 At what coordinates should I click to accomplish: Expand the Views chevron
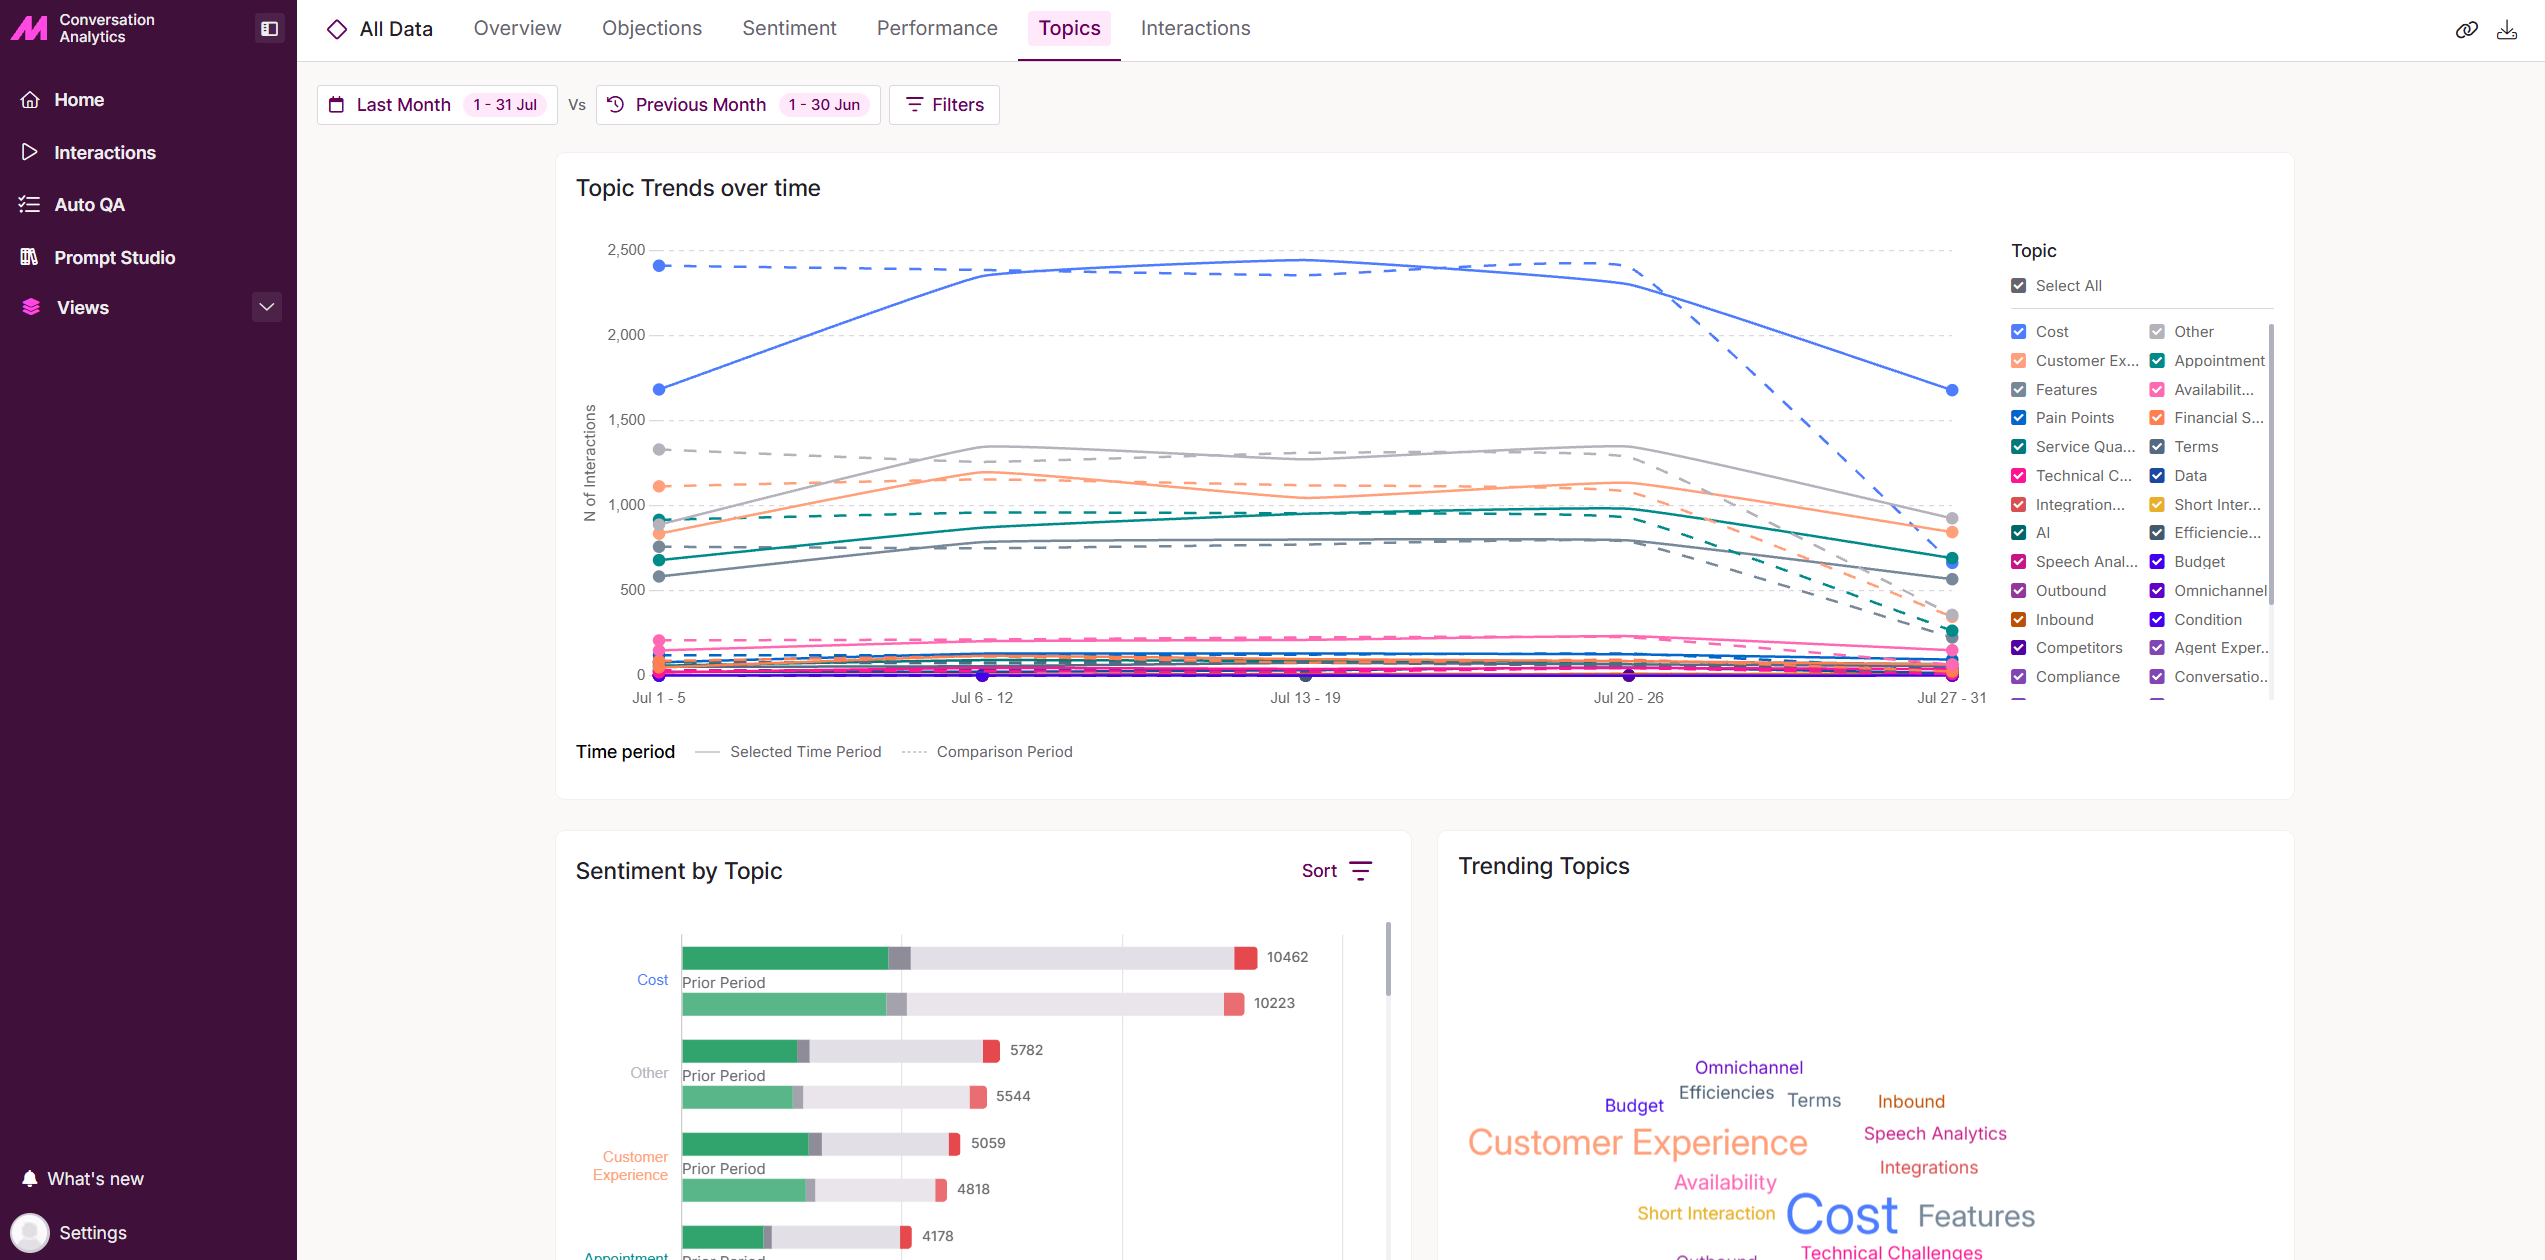(x=267, y=307)
